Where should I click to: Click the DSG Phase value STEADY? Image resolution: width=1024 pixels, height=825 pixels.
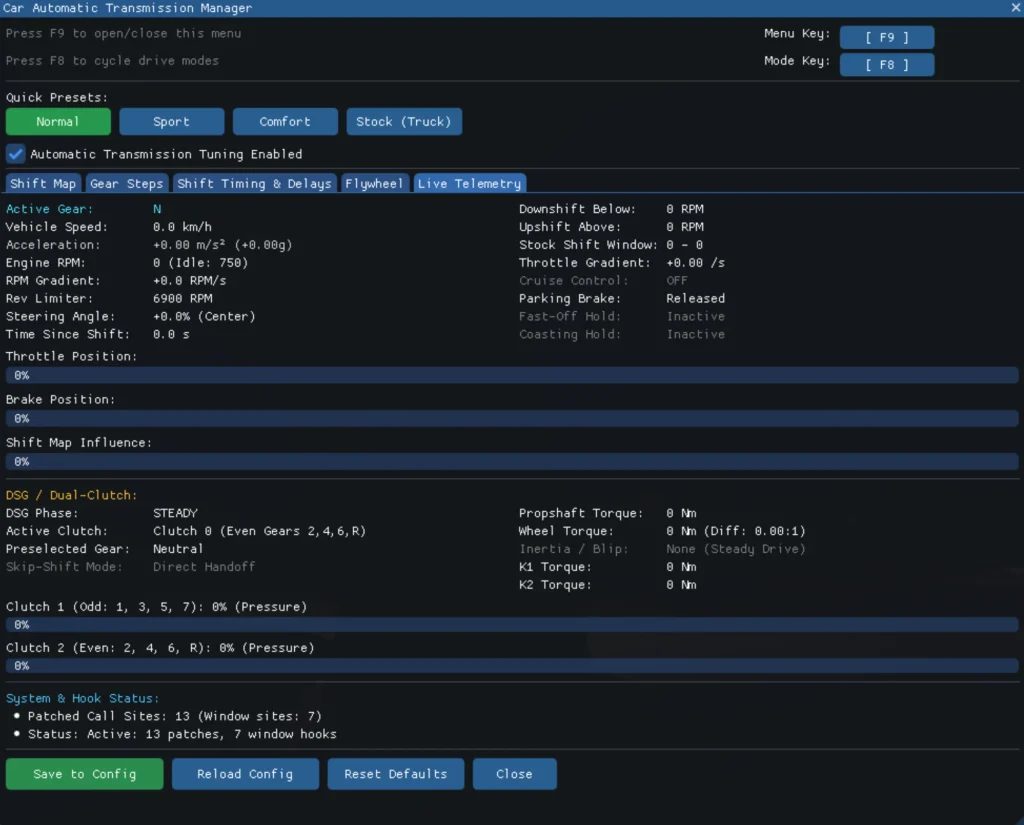pos(175,513)
